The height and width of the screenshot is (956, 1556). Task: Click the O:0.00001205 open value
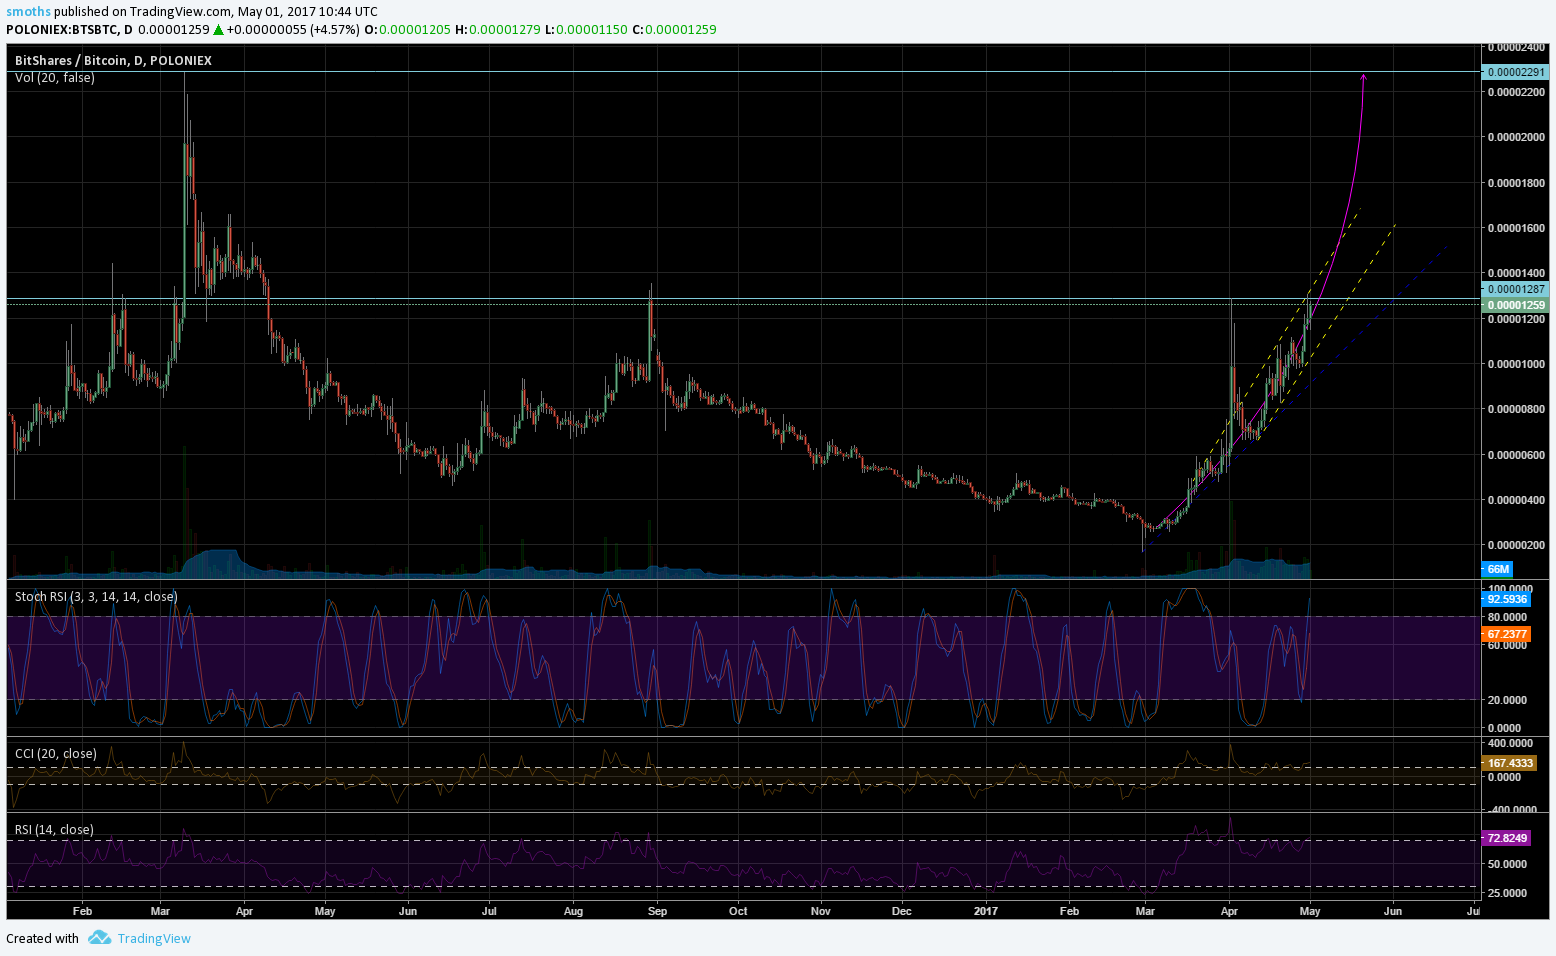pyautogui.click(x=407, y=29)
